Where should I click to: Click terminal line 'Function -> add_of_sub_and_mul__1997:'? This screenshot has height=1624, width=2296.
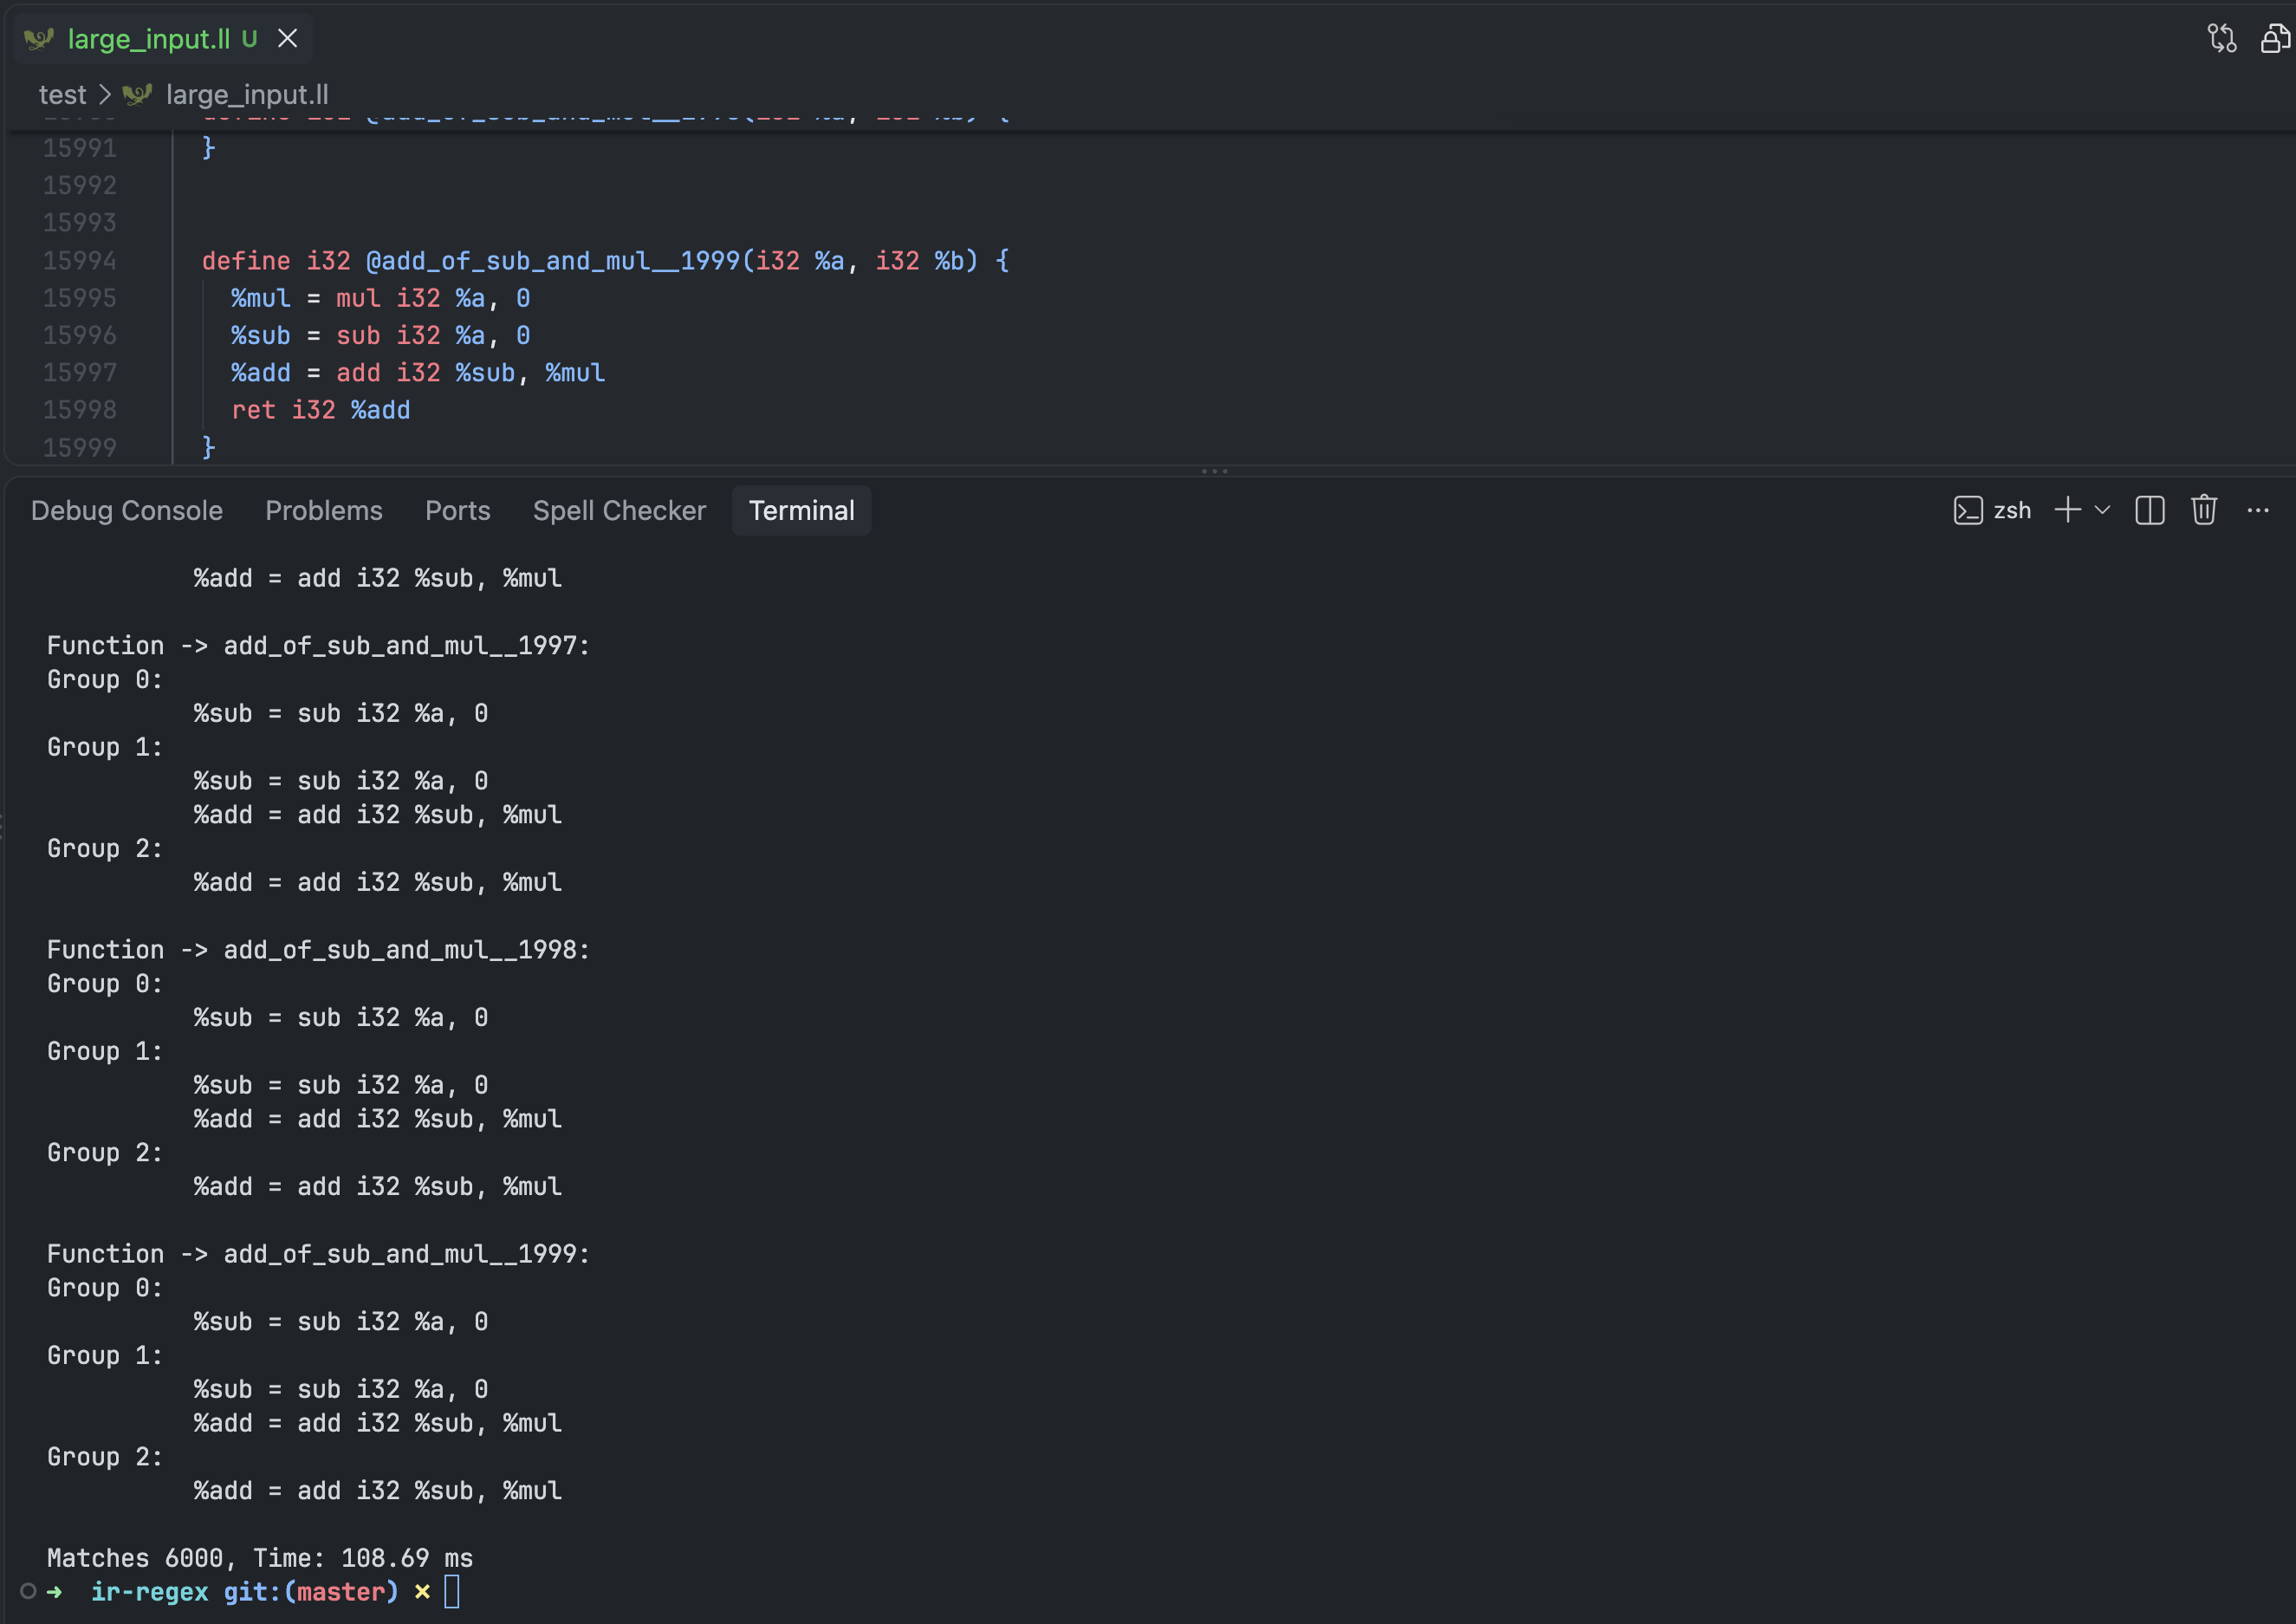click(319, 646)
